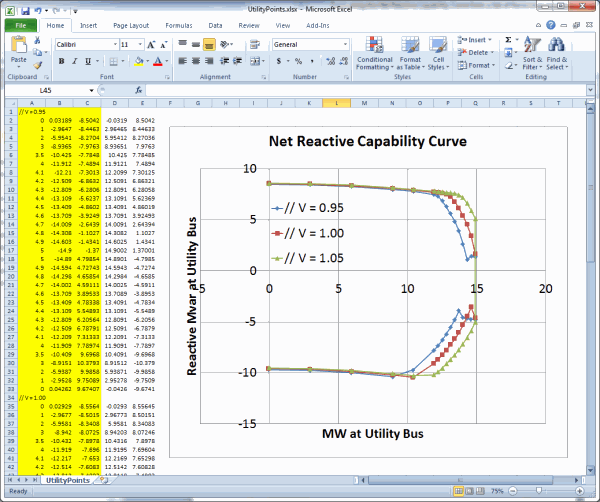This screenshot has width=600, height=502.
Task: Toggle Align Text Left
Action: click(183, 61)
